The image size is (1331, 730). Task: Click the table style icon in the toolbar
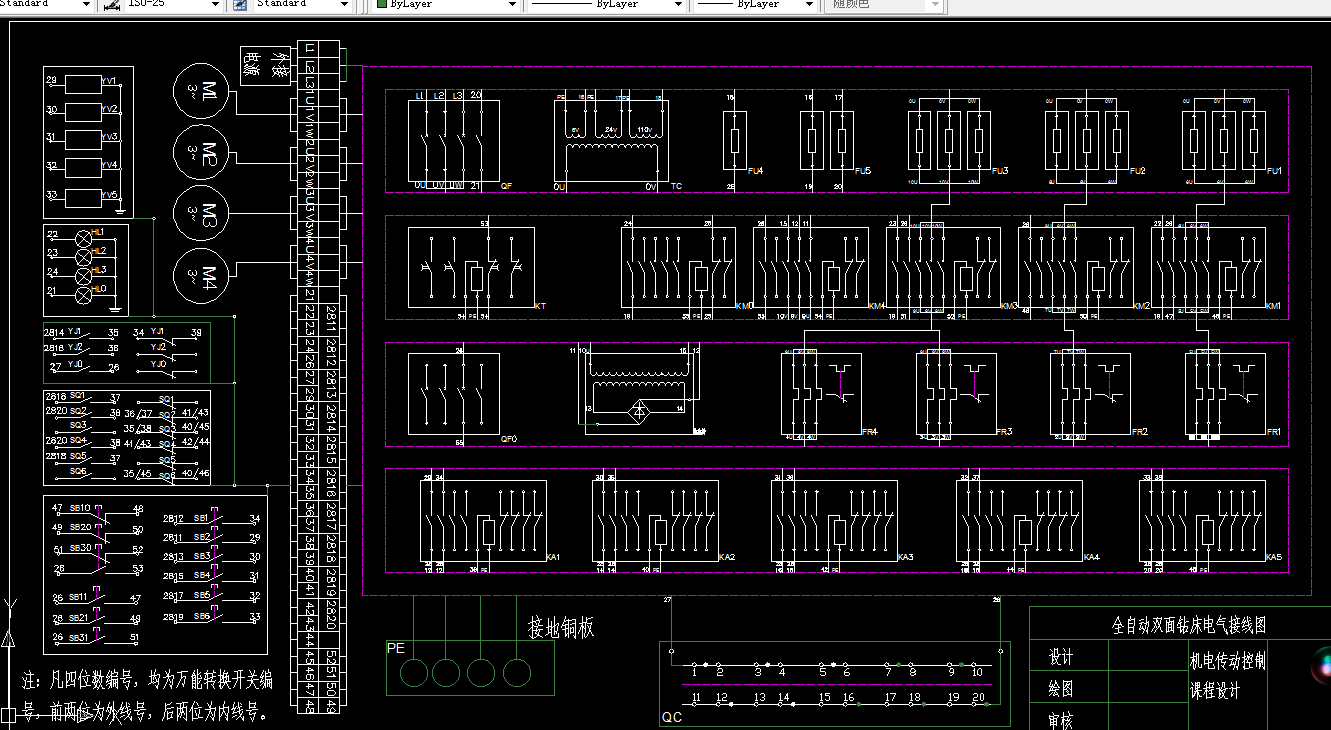pos(240,5)
